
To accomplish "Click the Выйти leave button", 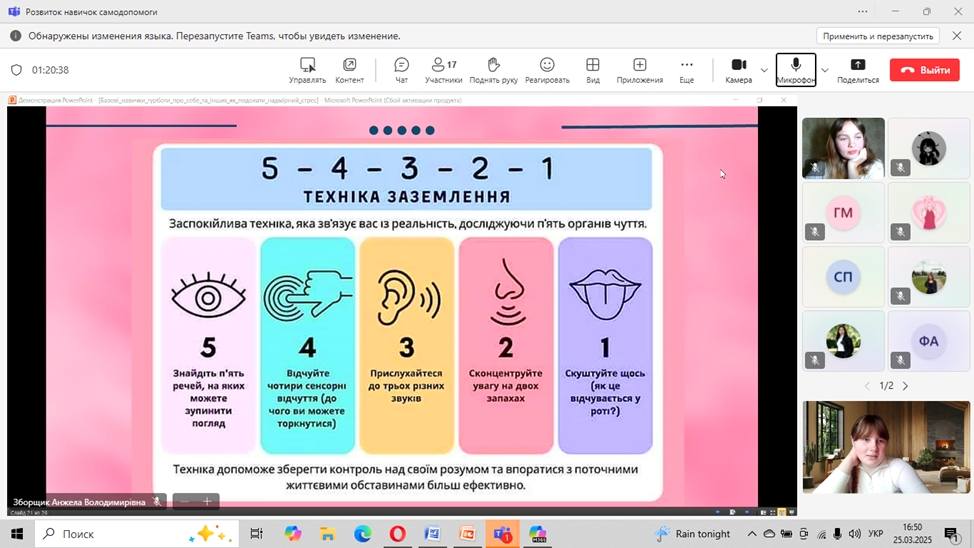I will 924,70.
